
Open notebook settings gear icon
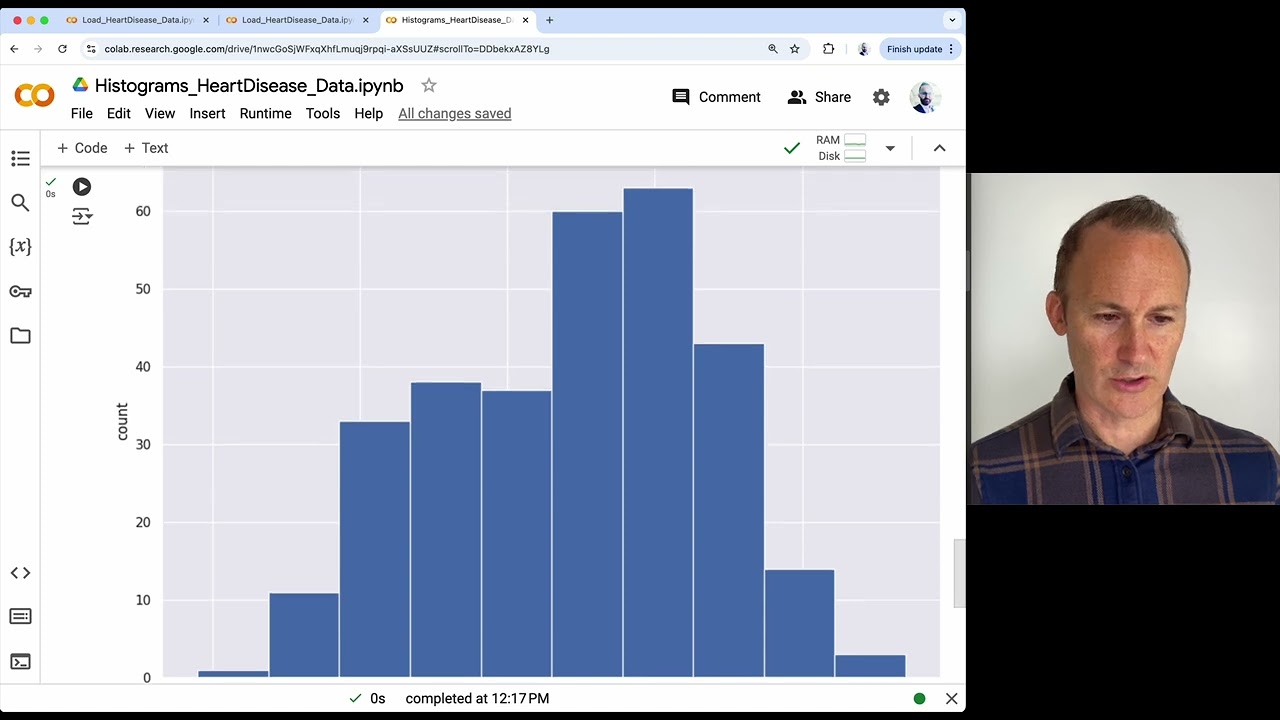click(x=881, y=97)
